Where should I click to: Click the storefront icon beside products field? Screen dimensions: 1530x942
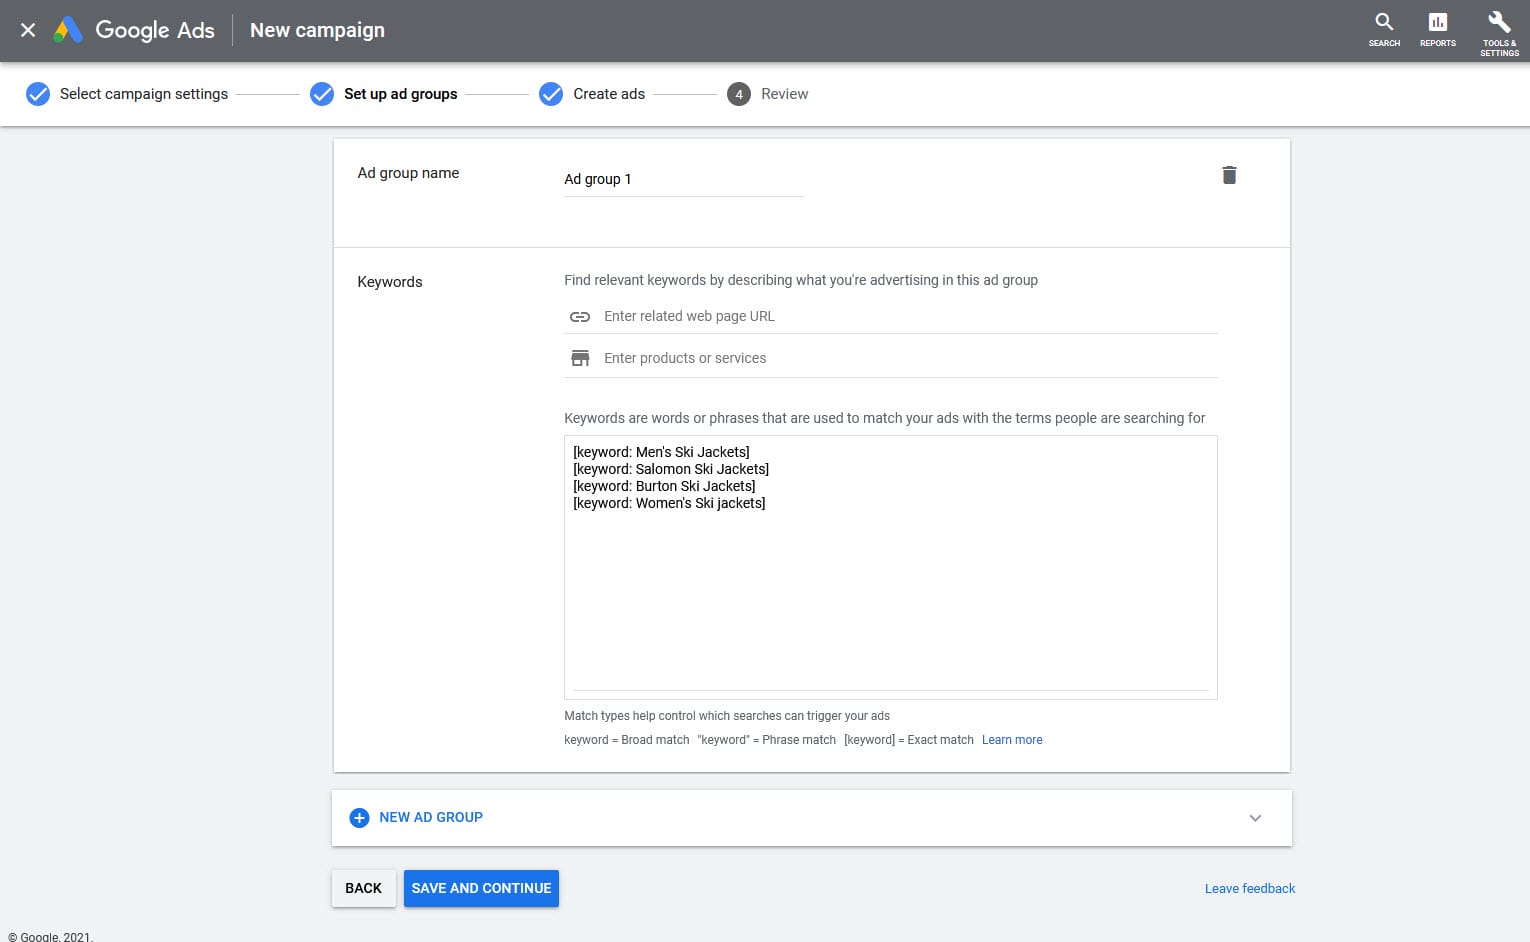tap(580, 358)
